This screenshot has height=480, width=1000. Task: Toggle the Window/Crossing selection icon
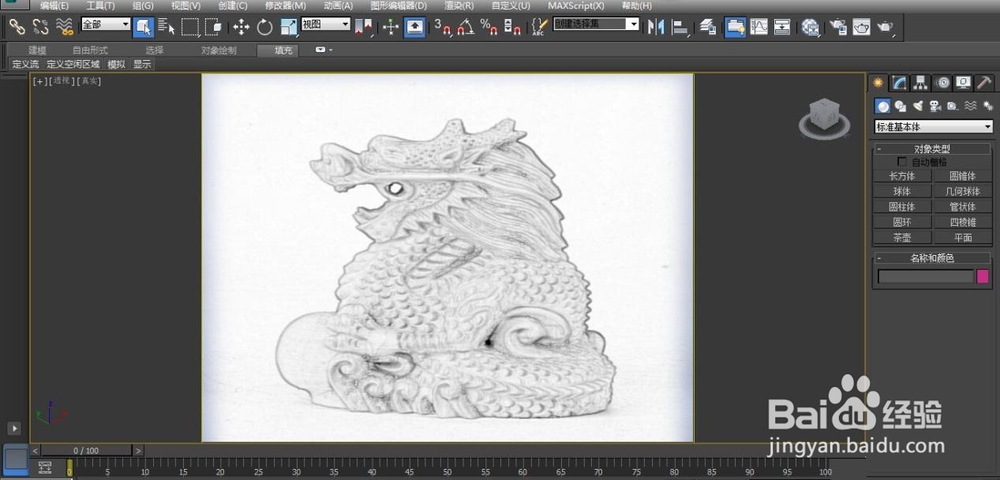pyautogui.click(x=214, y=27)
